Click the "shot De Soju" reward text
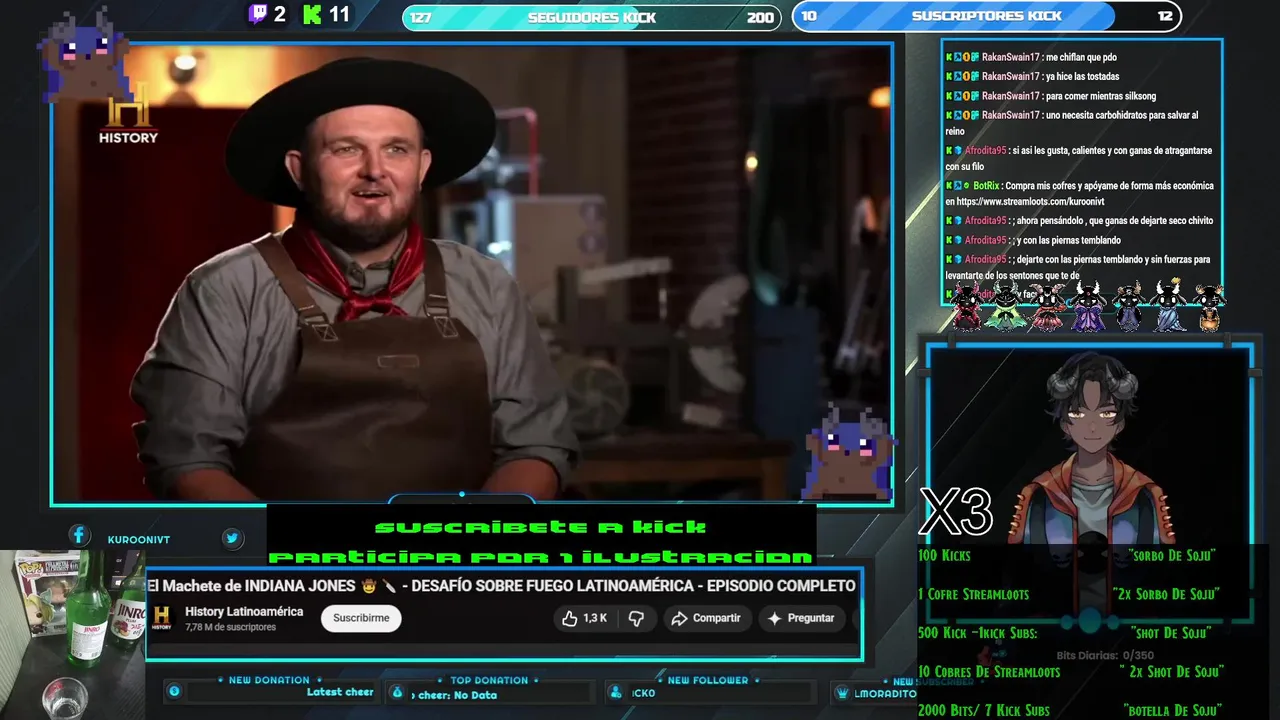Image resolution: width=1280 pixels, height=720 pixels. [x=1171, y=633]
